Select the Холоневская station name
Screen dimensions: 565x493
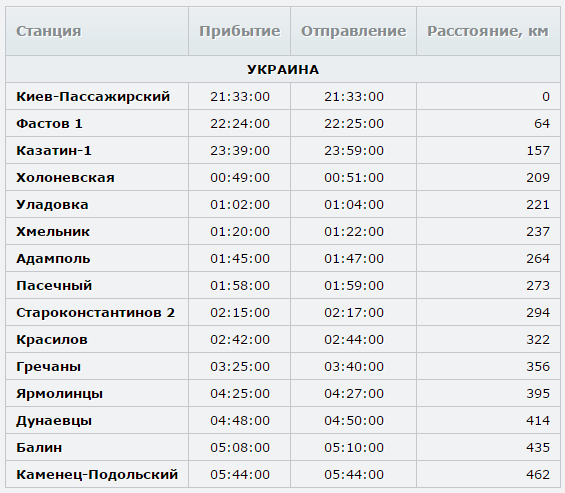(65, 177)
